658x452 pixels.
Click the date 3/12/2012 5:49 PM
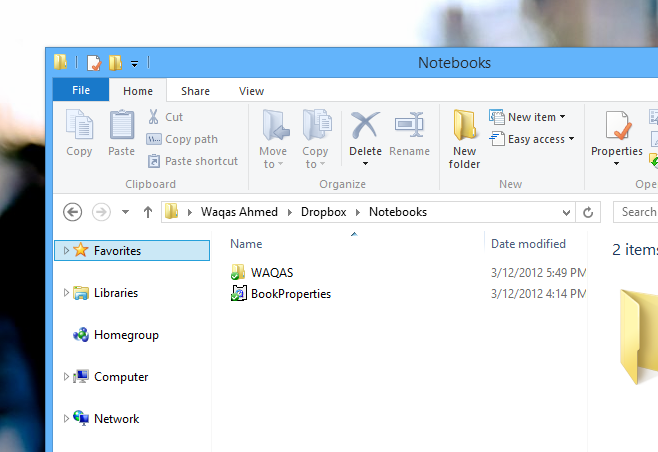pos(538,273)
